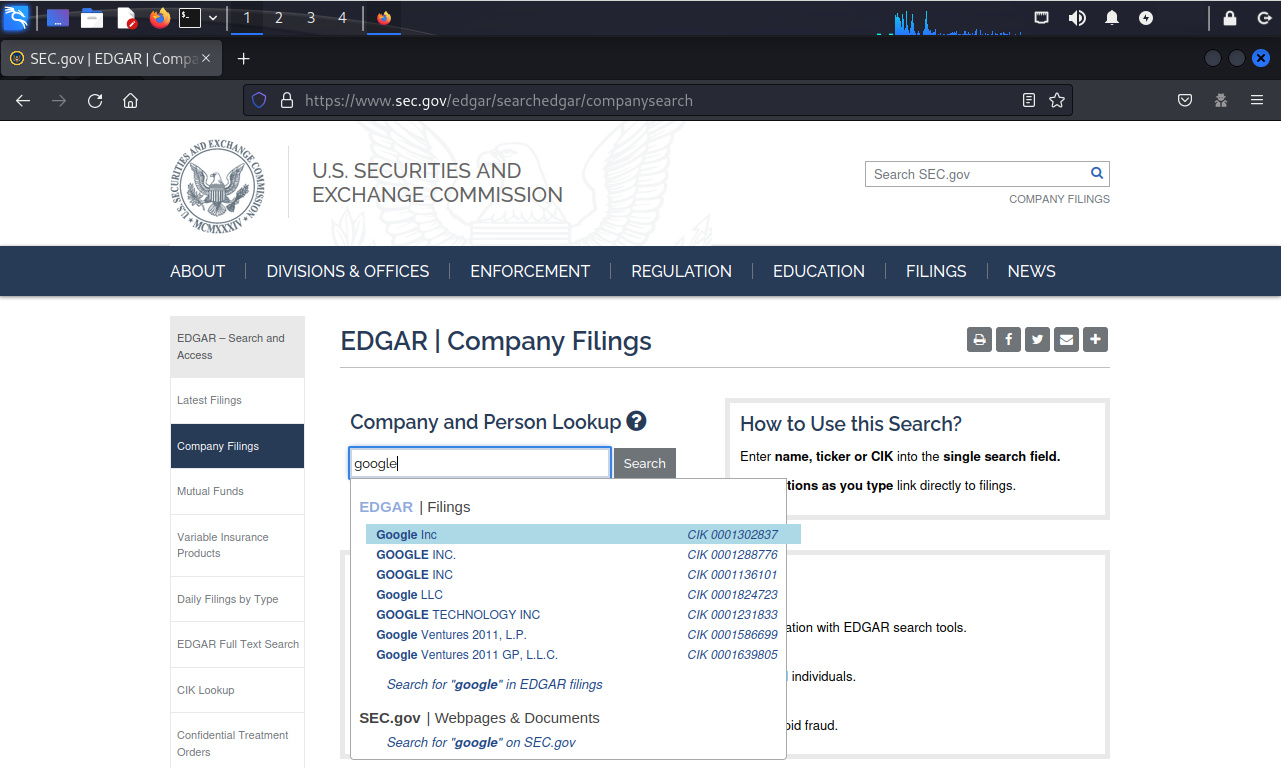Screen dimensions: 1281x768
Task: Open the FILINGS navigation menu
Action: 935,271
